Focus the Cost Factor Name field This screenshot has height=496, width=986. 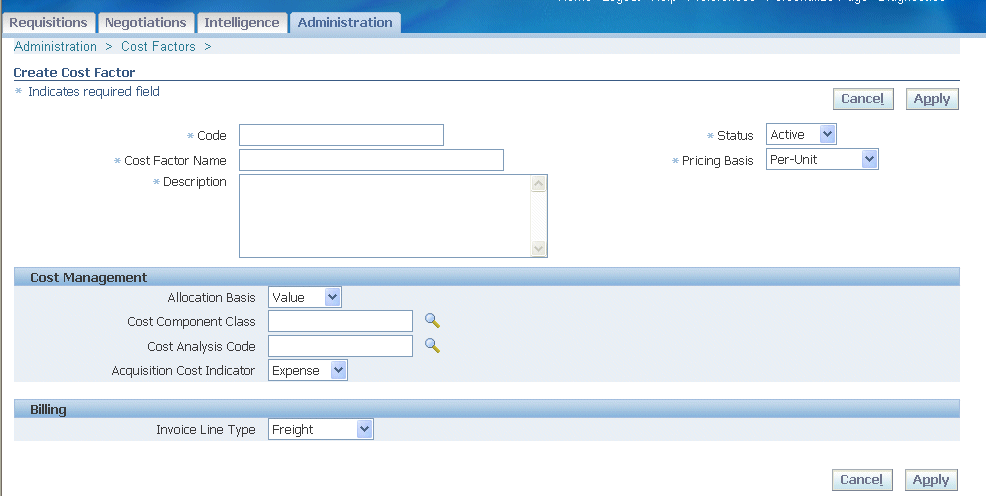point(371,160)
